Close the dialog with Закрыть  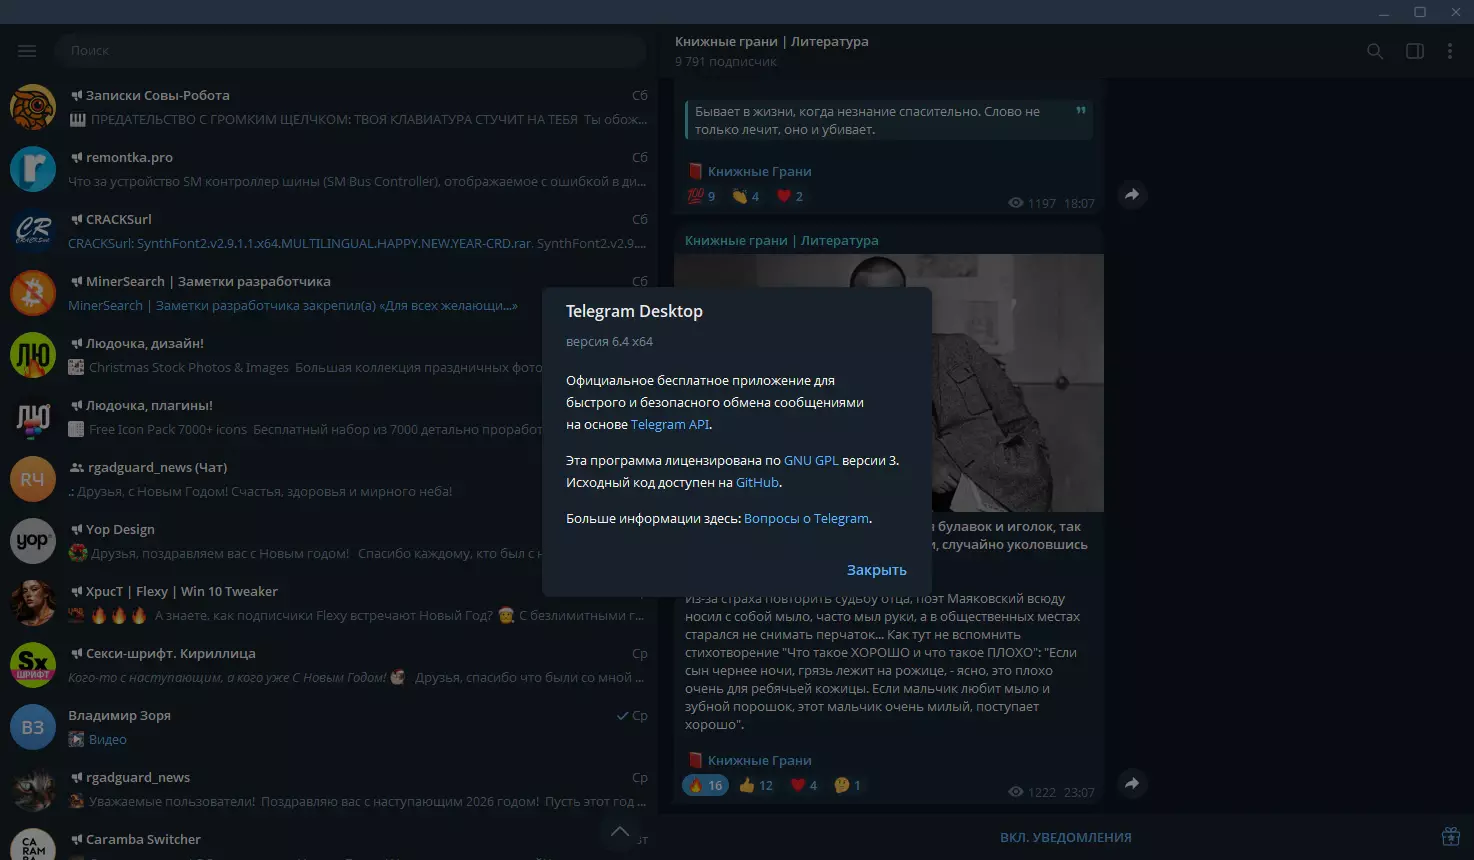click(877, 570)
